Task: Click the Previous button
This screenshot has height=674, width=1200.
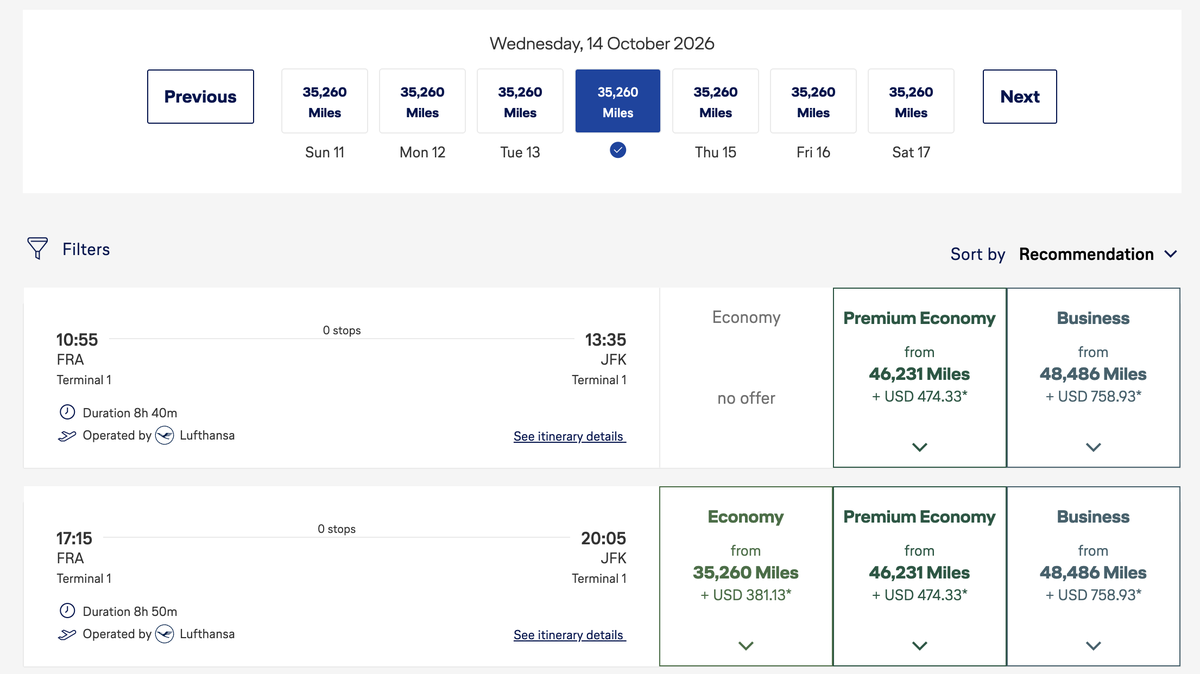Action: point(200,96)
